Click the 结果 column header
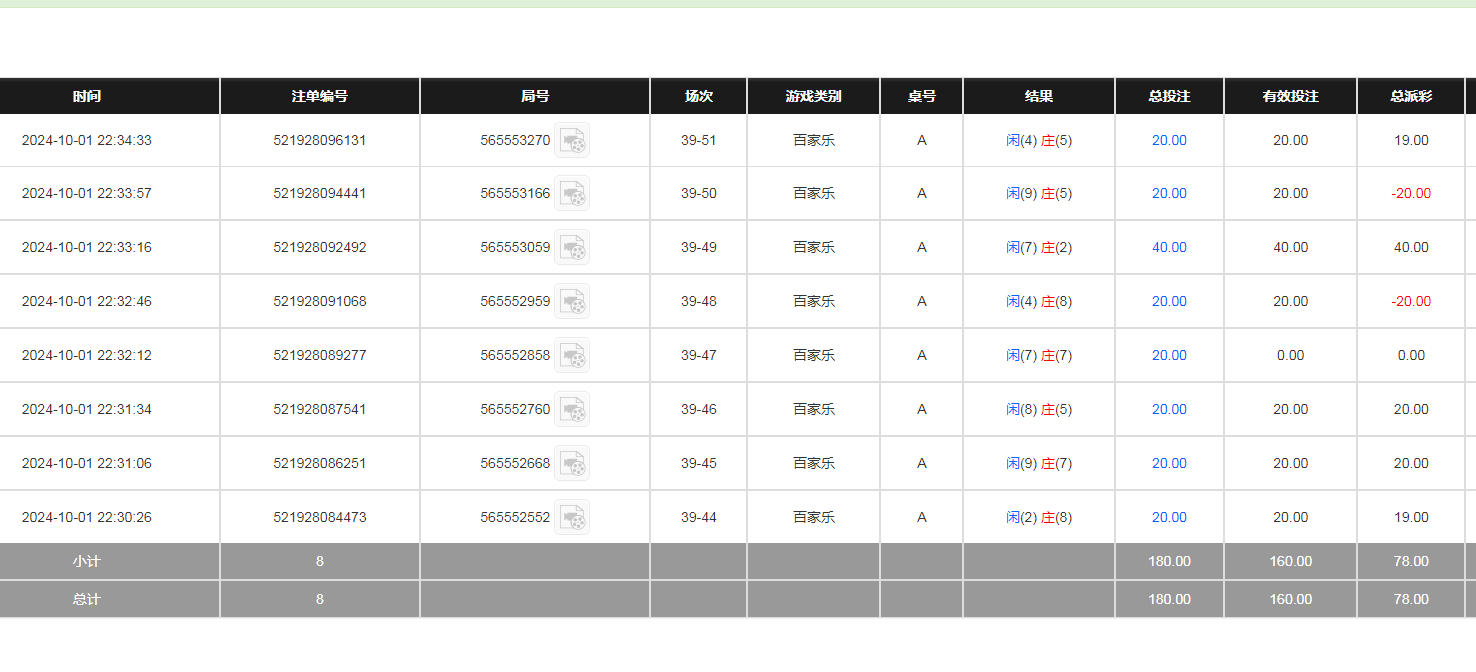 click(x=1039, y=97)
